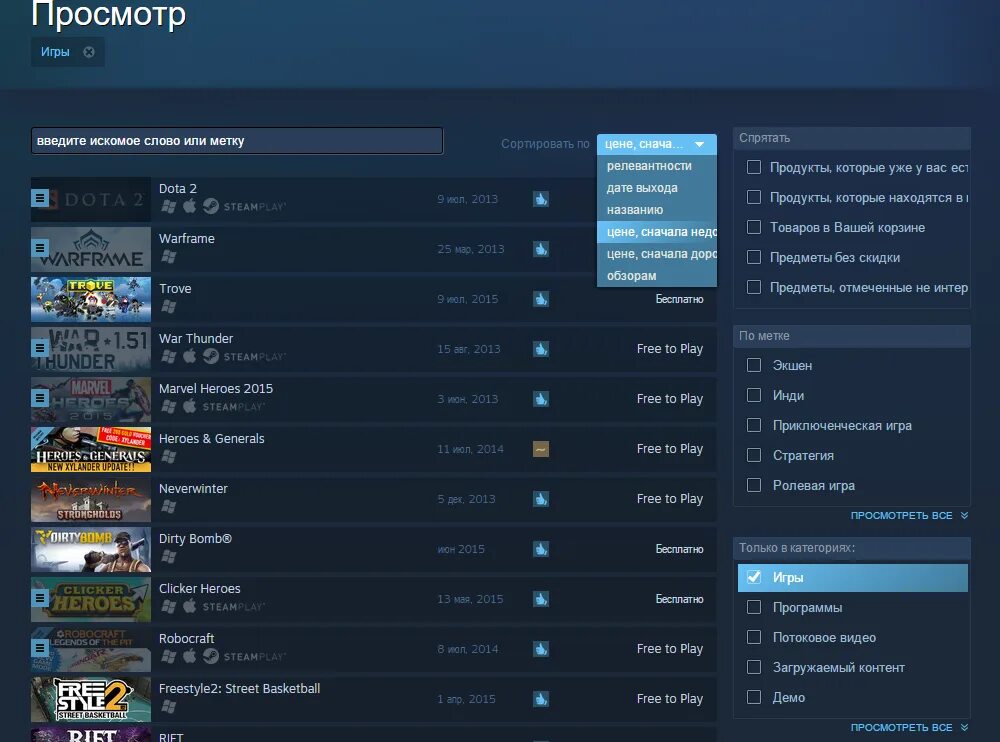Click the Steam icon under Robocraft
This screenshot has height=742, width=1000.
[x=211, y=656]
